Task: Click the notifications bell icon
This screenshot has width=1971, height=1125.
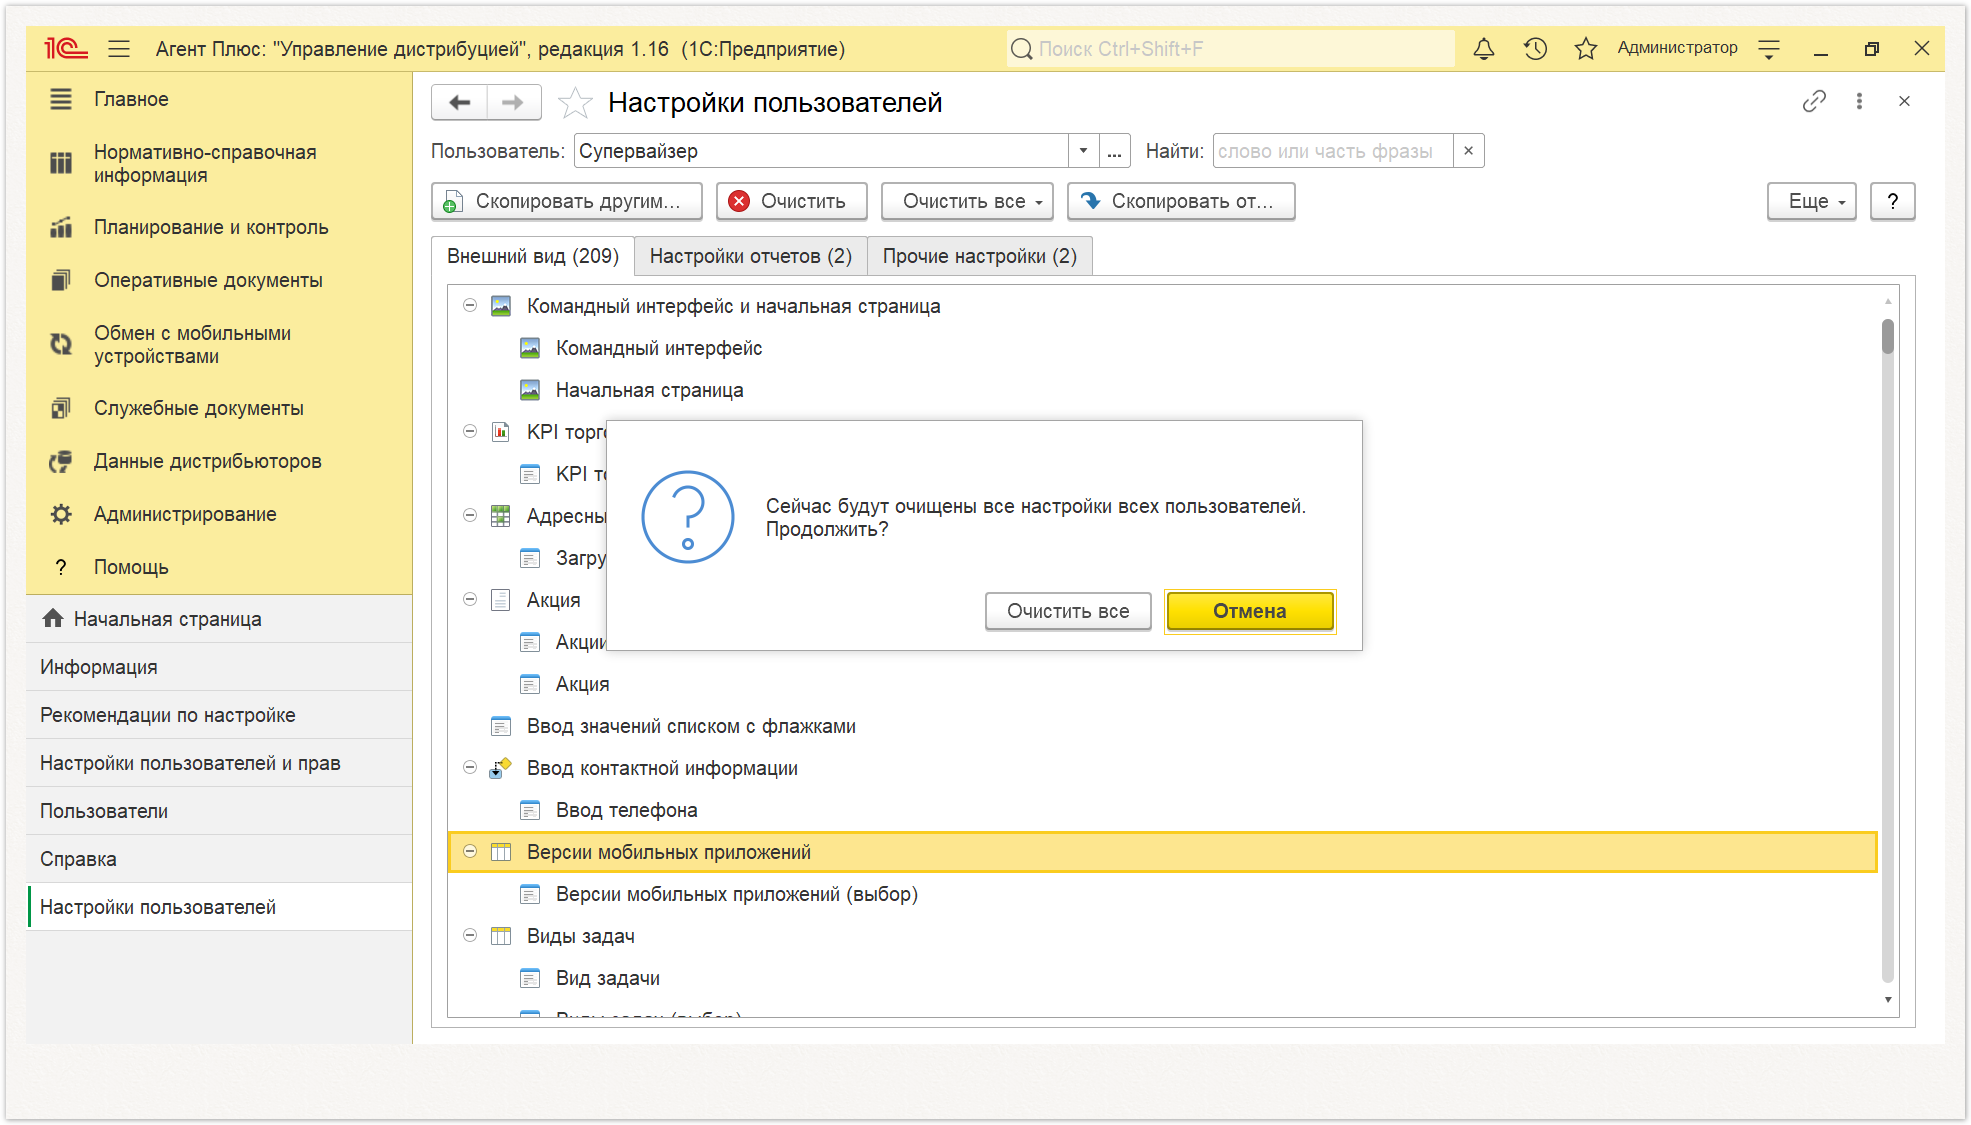Action: (1484, 48)
